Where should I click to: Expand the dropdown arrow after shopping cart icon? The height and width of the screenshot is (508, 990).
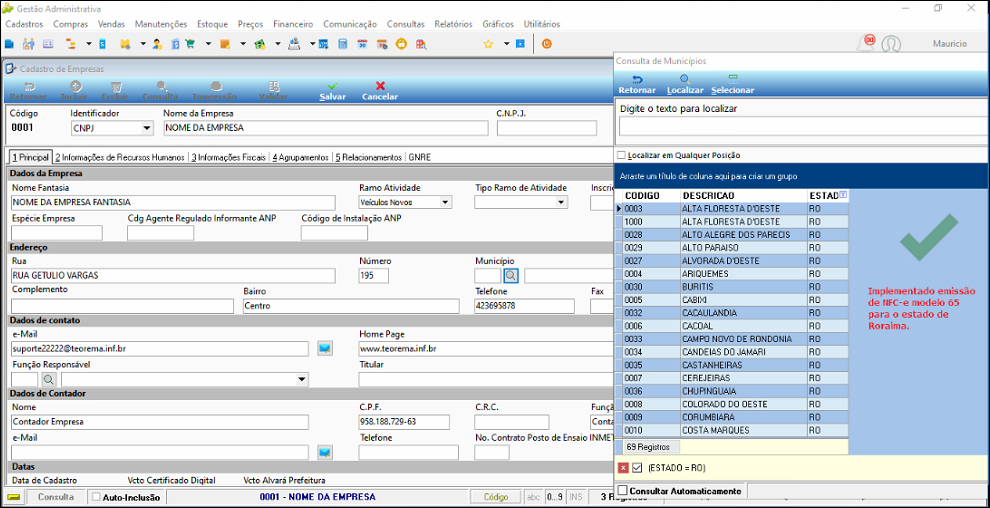(x=208, y=44)
